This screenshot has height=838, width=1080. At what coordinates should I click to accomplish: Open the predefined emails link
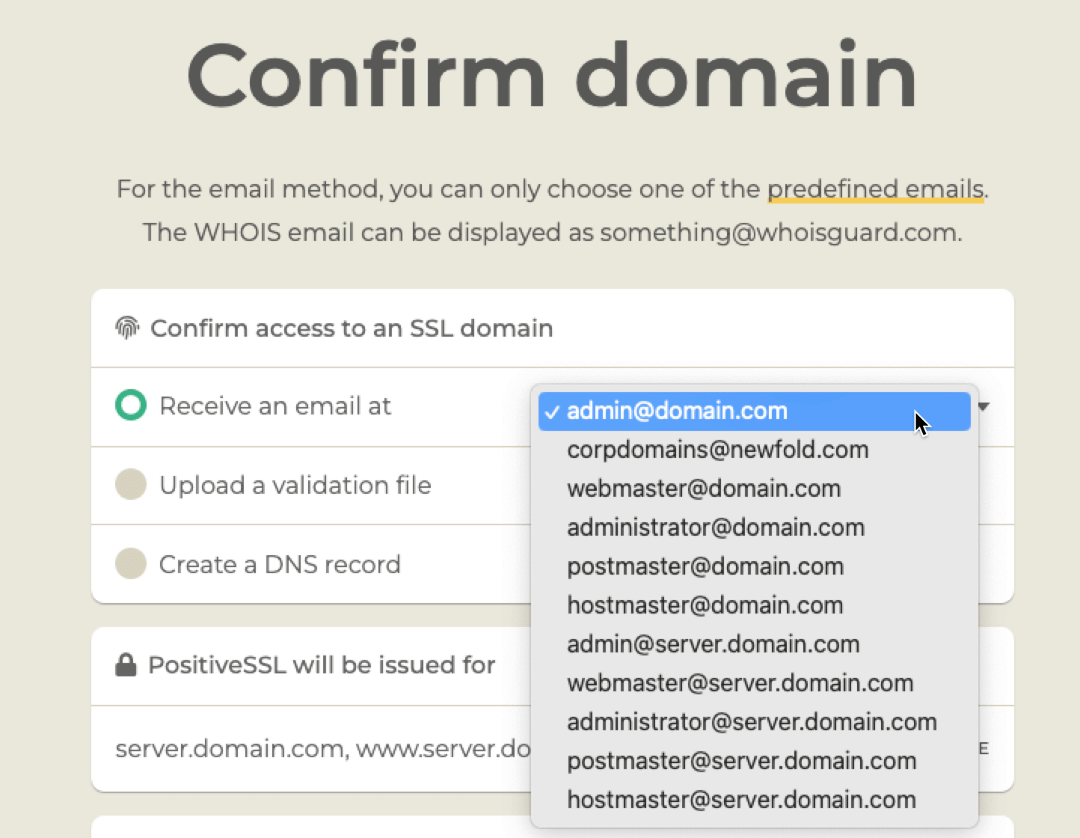tap(875, 189)
